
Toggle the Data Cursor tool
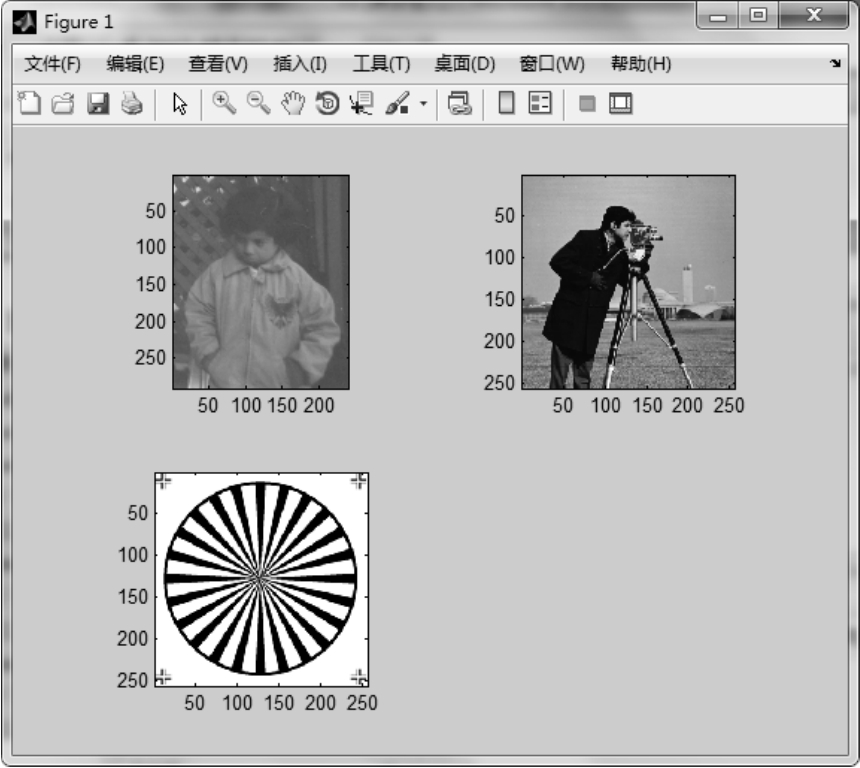(360, 103)
